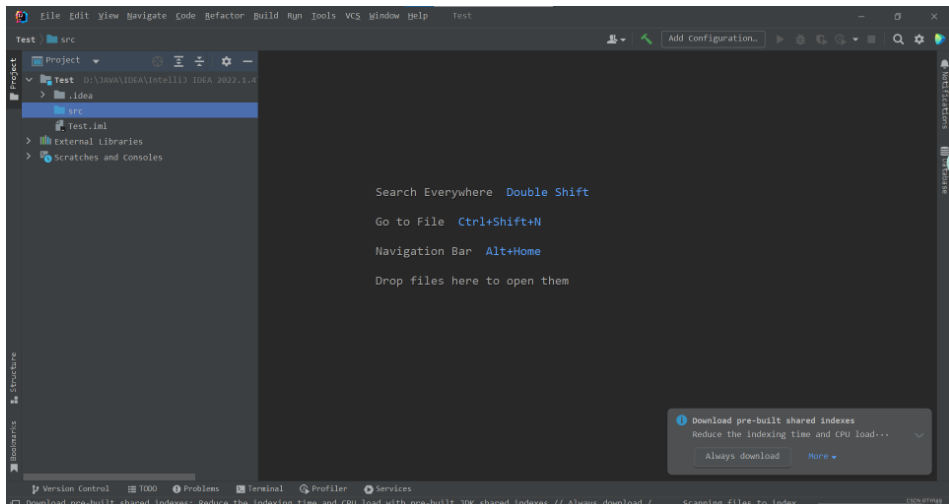The height and width of the screenshot is (504, 949).
Task: Open Search Everywhere magnifier icon
Action: (898, 39)
